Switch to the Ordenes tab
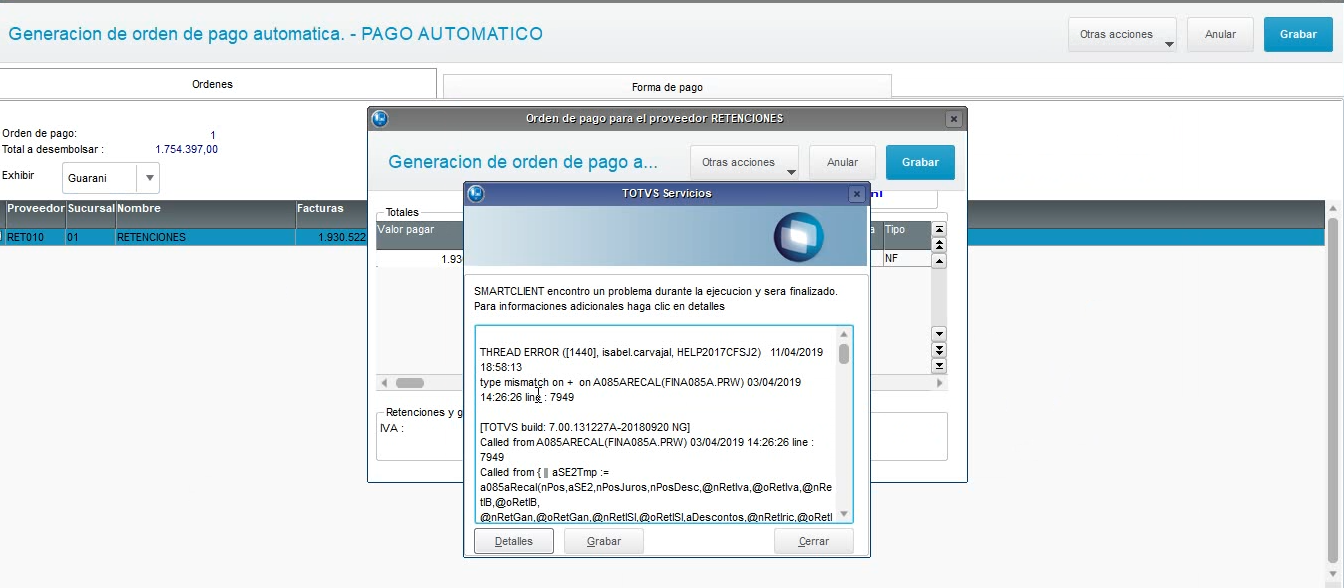Screen dimensions: 1344x588 pyautogui.click(x=212, y=84)
